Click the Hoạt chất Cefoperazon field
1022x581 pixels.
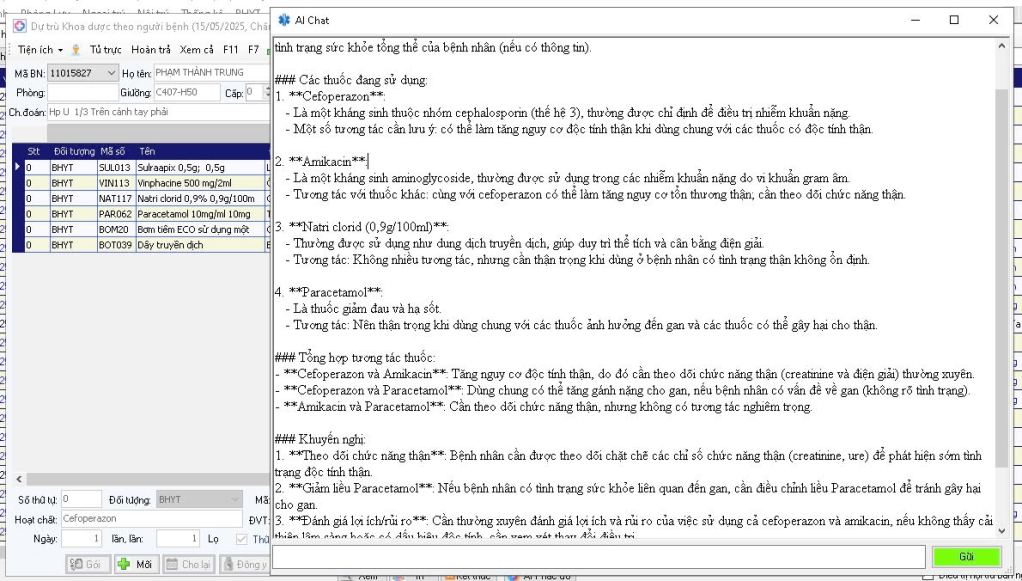pyautogui.click(x=151, y=519)
